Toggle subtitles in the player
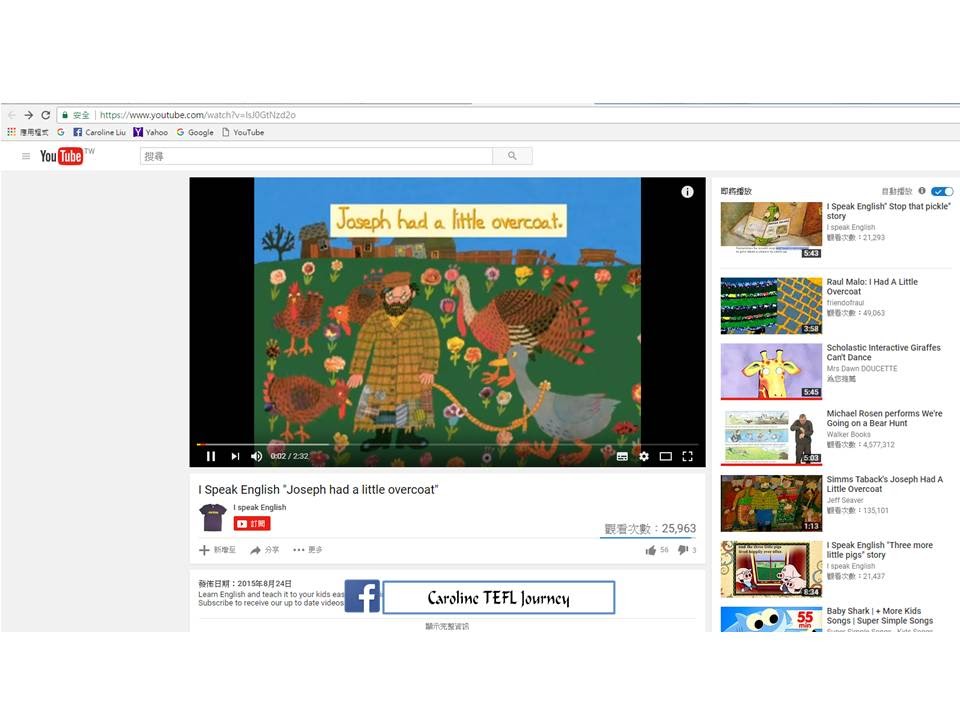 [x=622, y=456]
